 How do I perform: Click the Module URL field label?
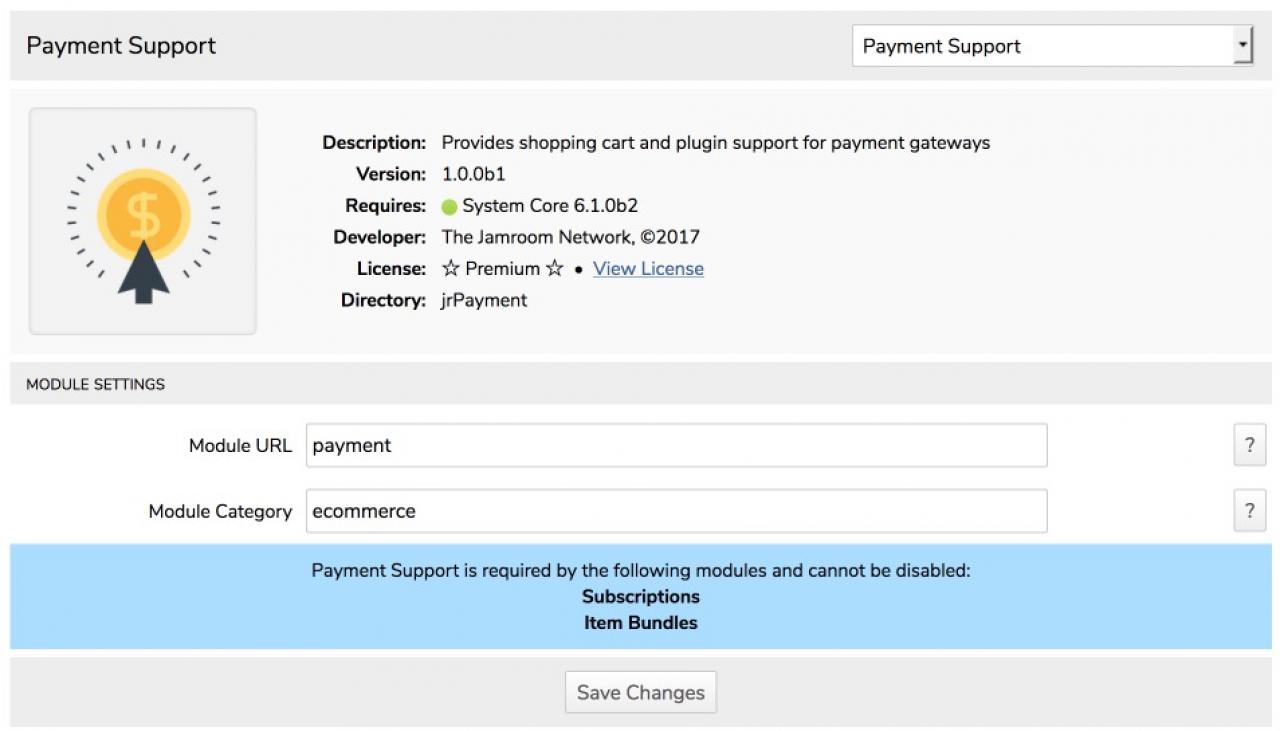[x=240, y=446]
